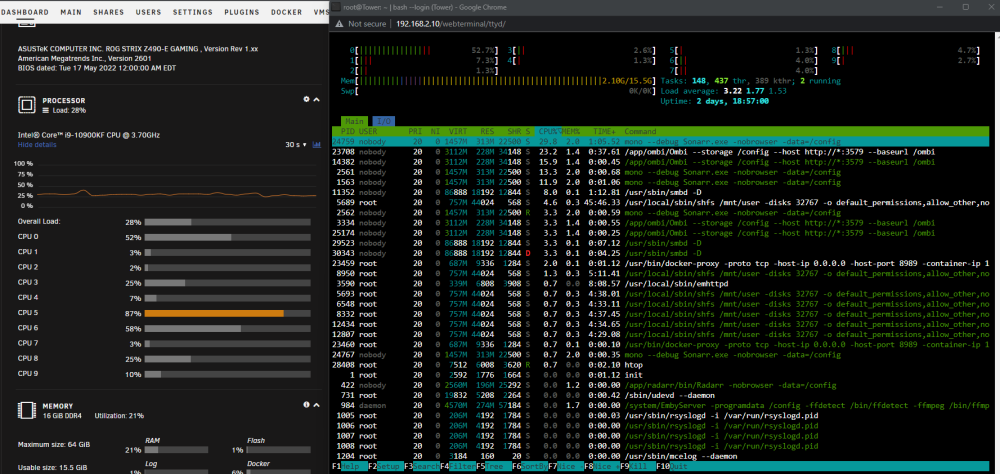The height and width of the screenshot is (474, 1000).
Task: Select process row PID 984 EmbyServer
Action: [661, 405]
